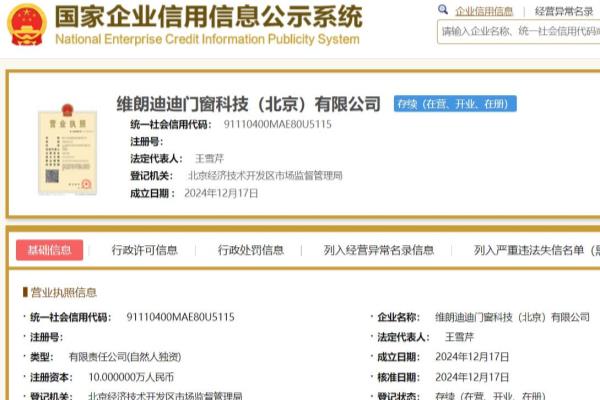
Task: Focus the enterprise name search input field
Action: [x=518, y=32]
